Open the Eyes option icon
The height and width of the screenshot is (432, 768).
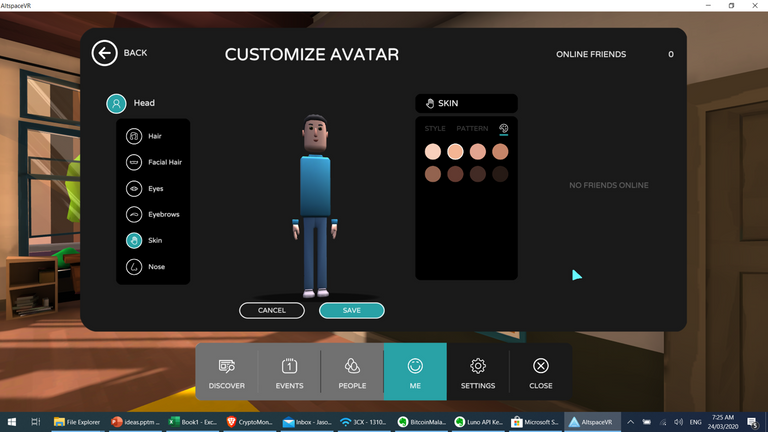pos(134,189)
